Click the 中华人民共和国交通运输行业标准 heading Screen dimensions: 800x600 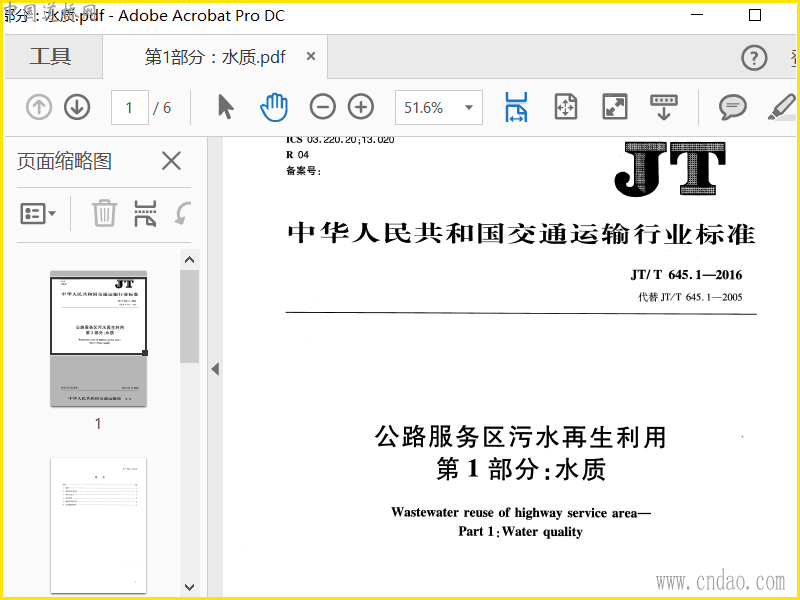pos(521,234)
